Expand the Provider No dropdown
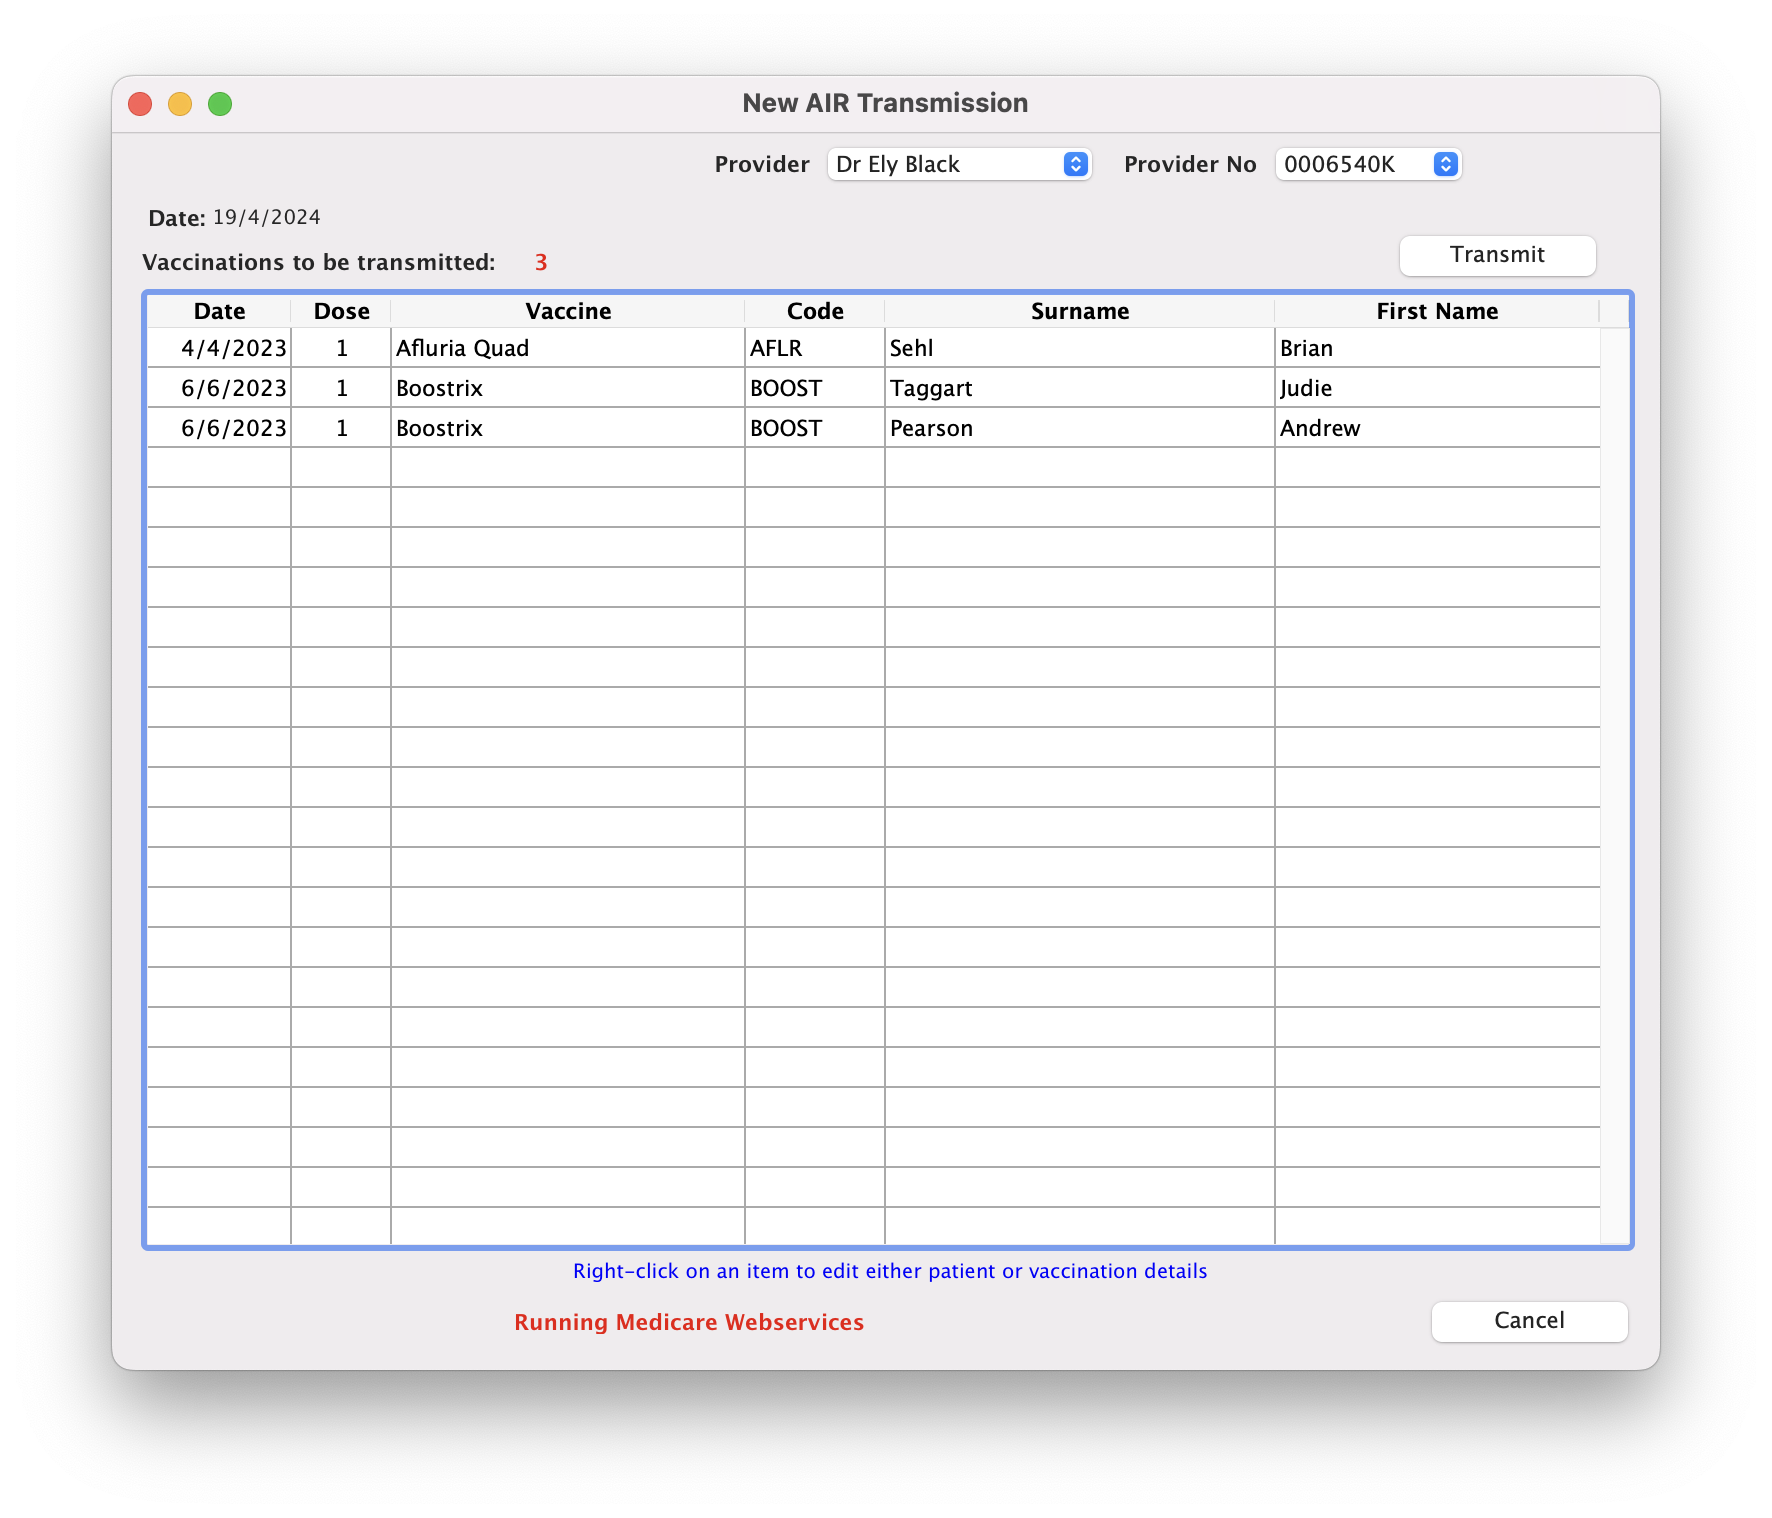 click(1367, 164)
